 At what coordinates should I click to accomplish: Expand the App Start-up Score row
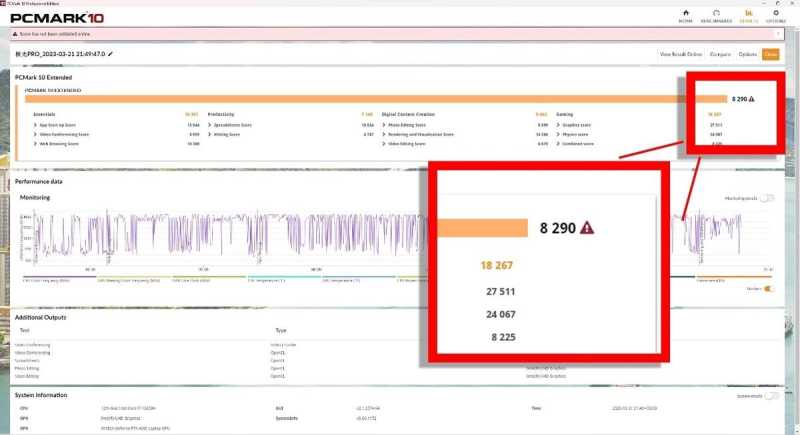[37, 124]
